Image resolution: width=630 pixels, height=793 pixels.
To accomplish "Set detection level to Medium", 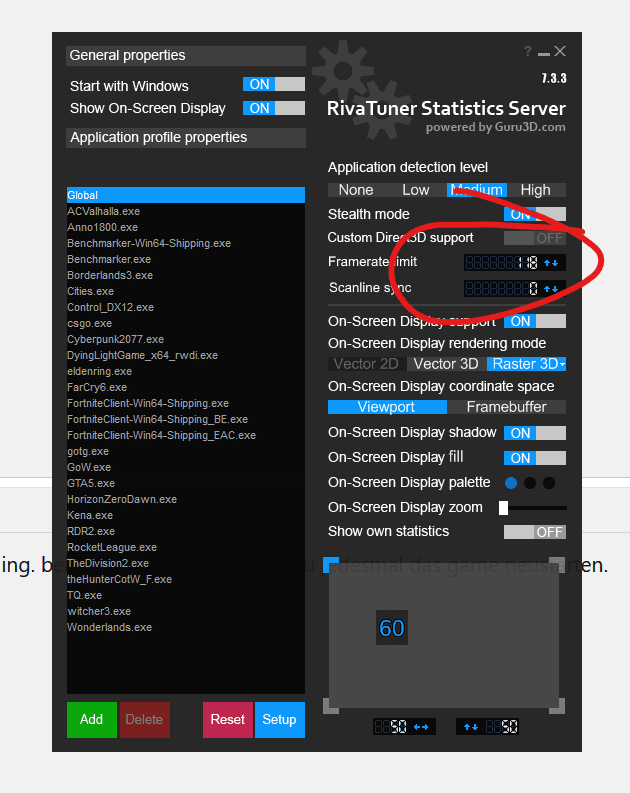I will click(477, 190).
